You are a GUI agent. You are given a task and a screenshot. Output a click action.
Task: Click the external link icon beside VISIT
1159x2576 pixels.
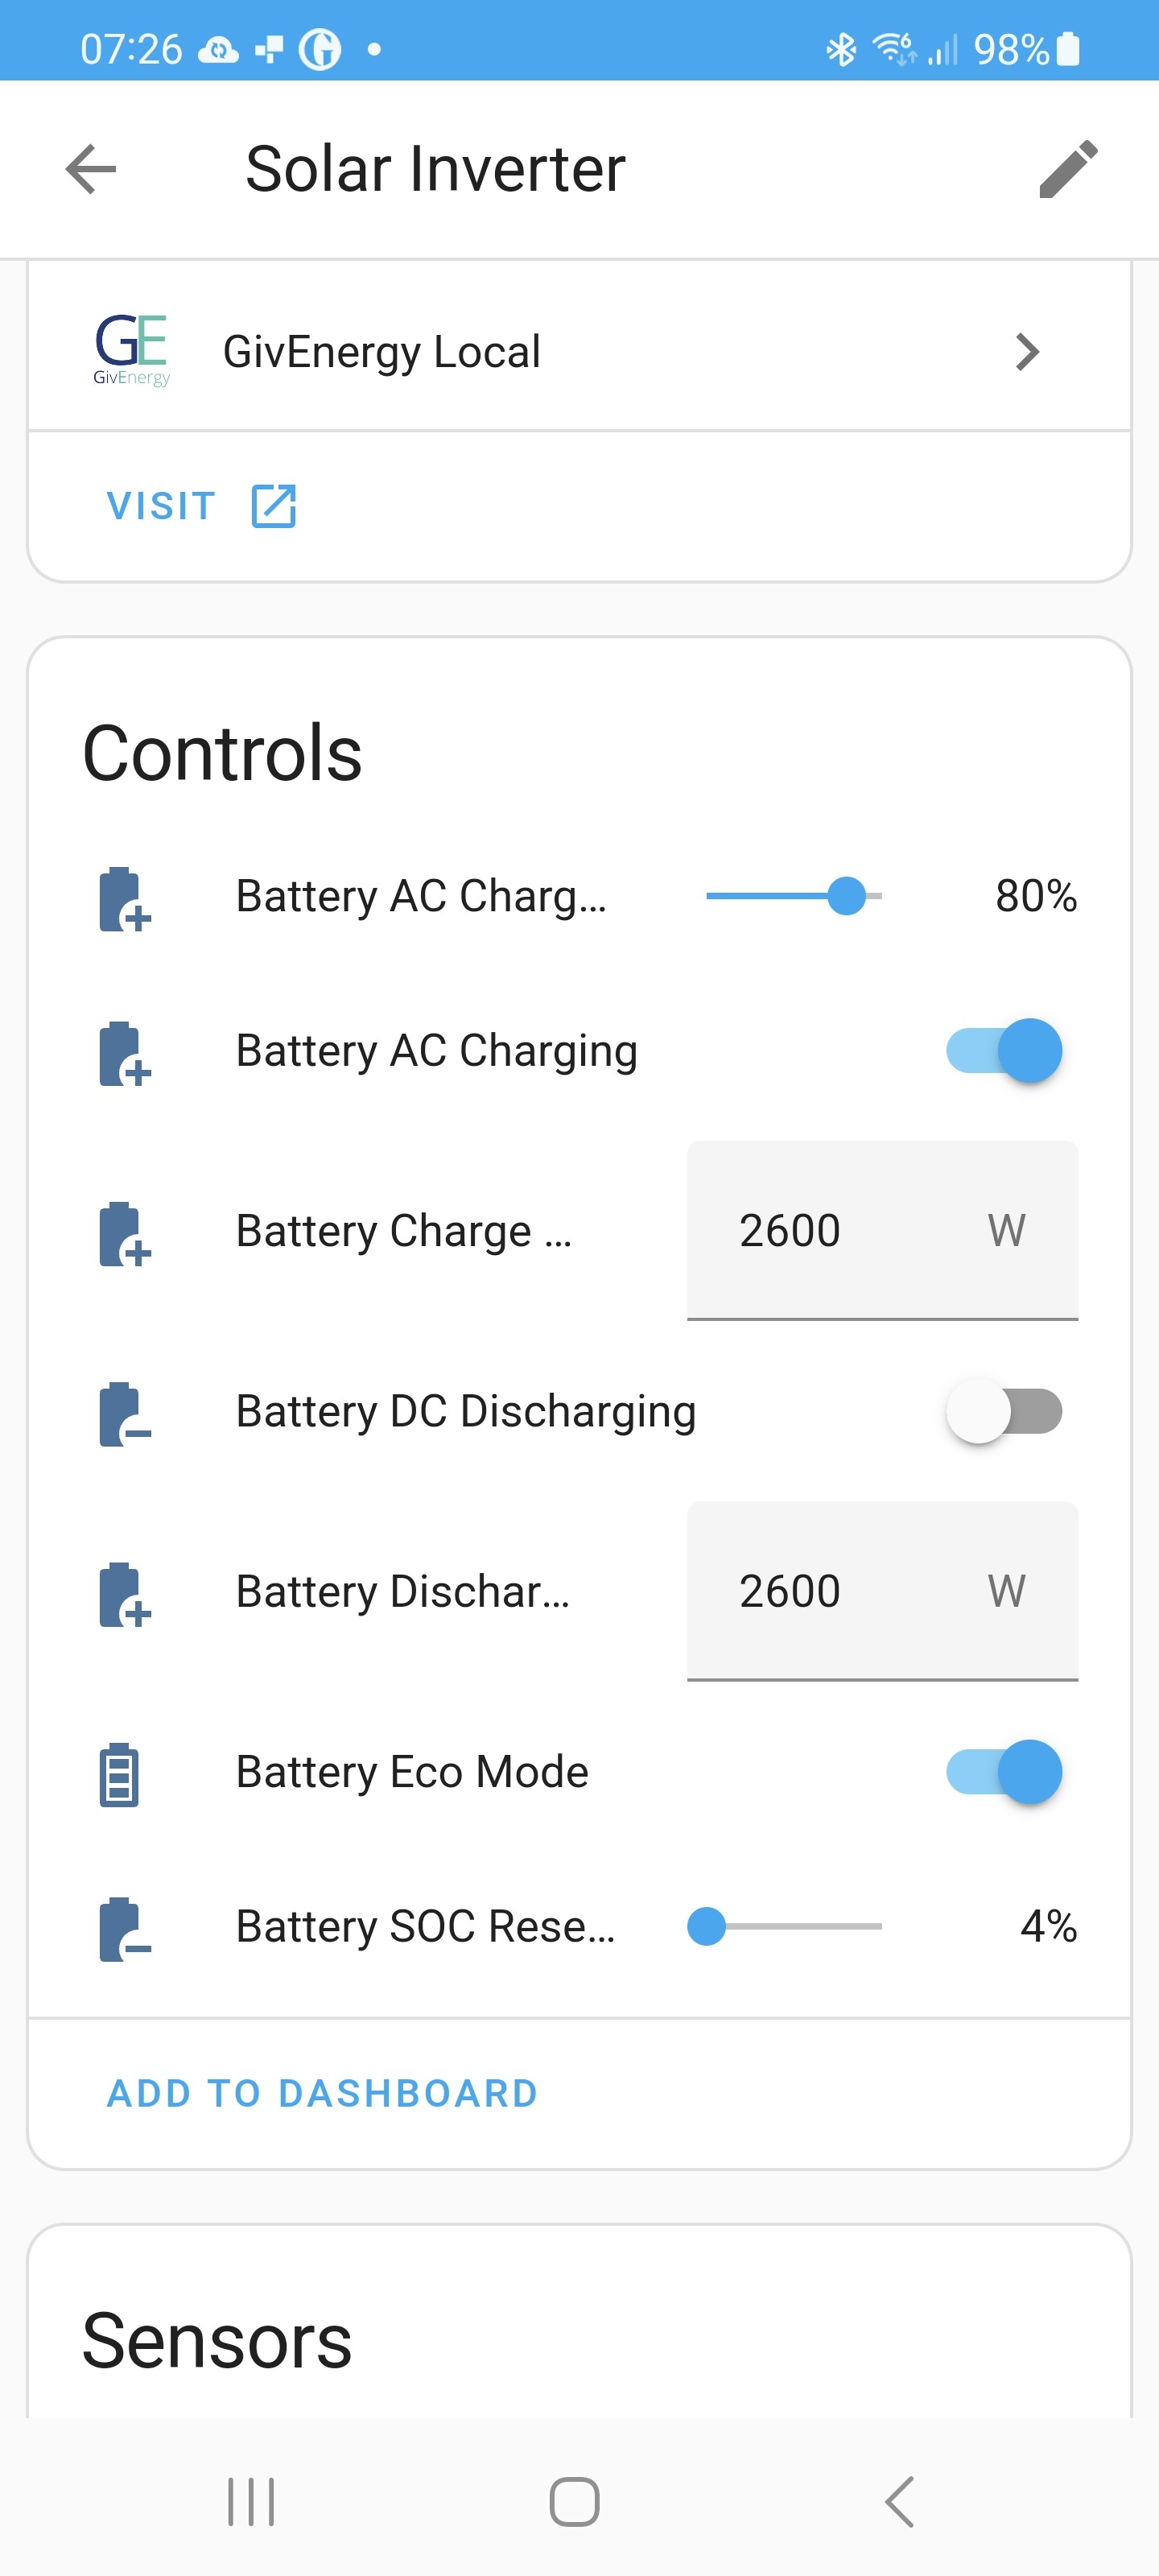273,505
